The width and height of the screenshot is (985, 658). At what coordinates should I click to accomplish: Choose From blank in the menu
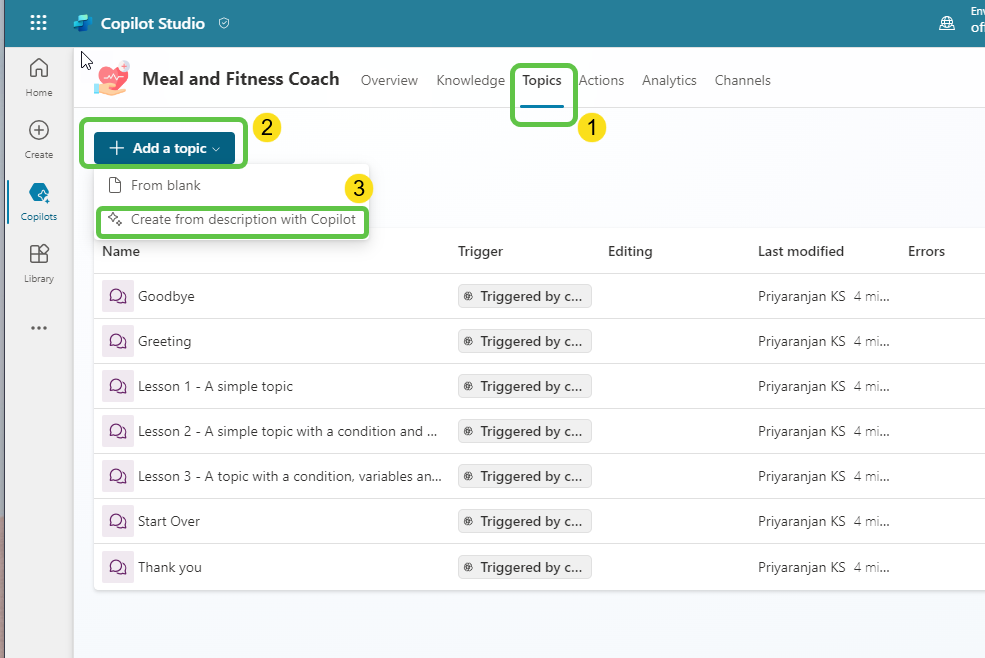[x=165, y=185]
